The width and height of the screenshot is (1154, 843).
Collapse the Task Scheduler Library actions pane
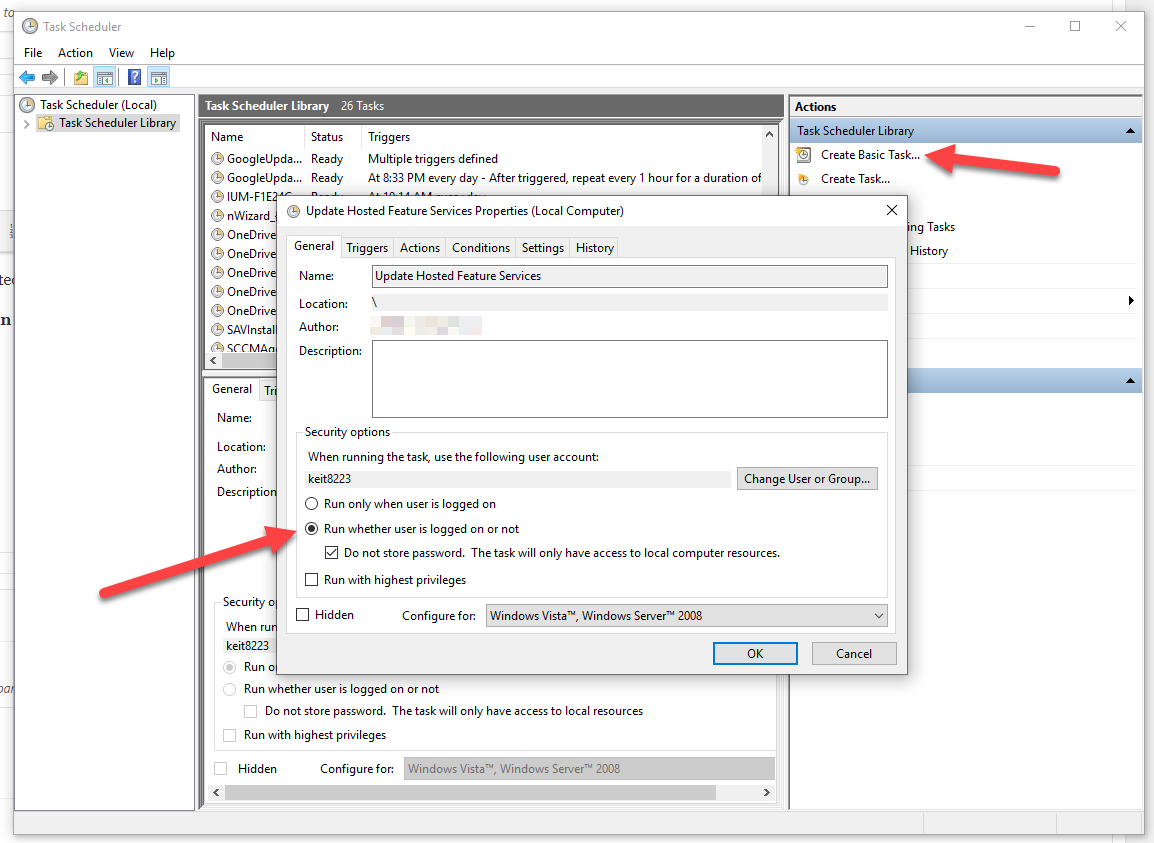coord(1130,130)
